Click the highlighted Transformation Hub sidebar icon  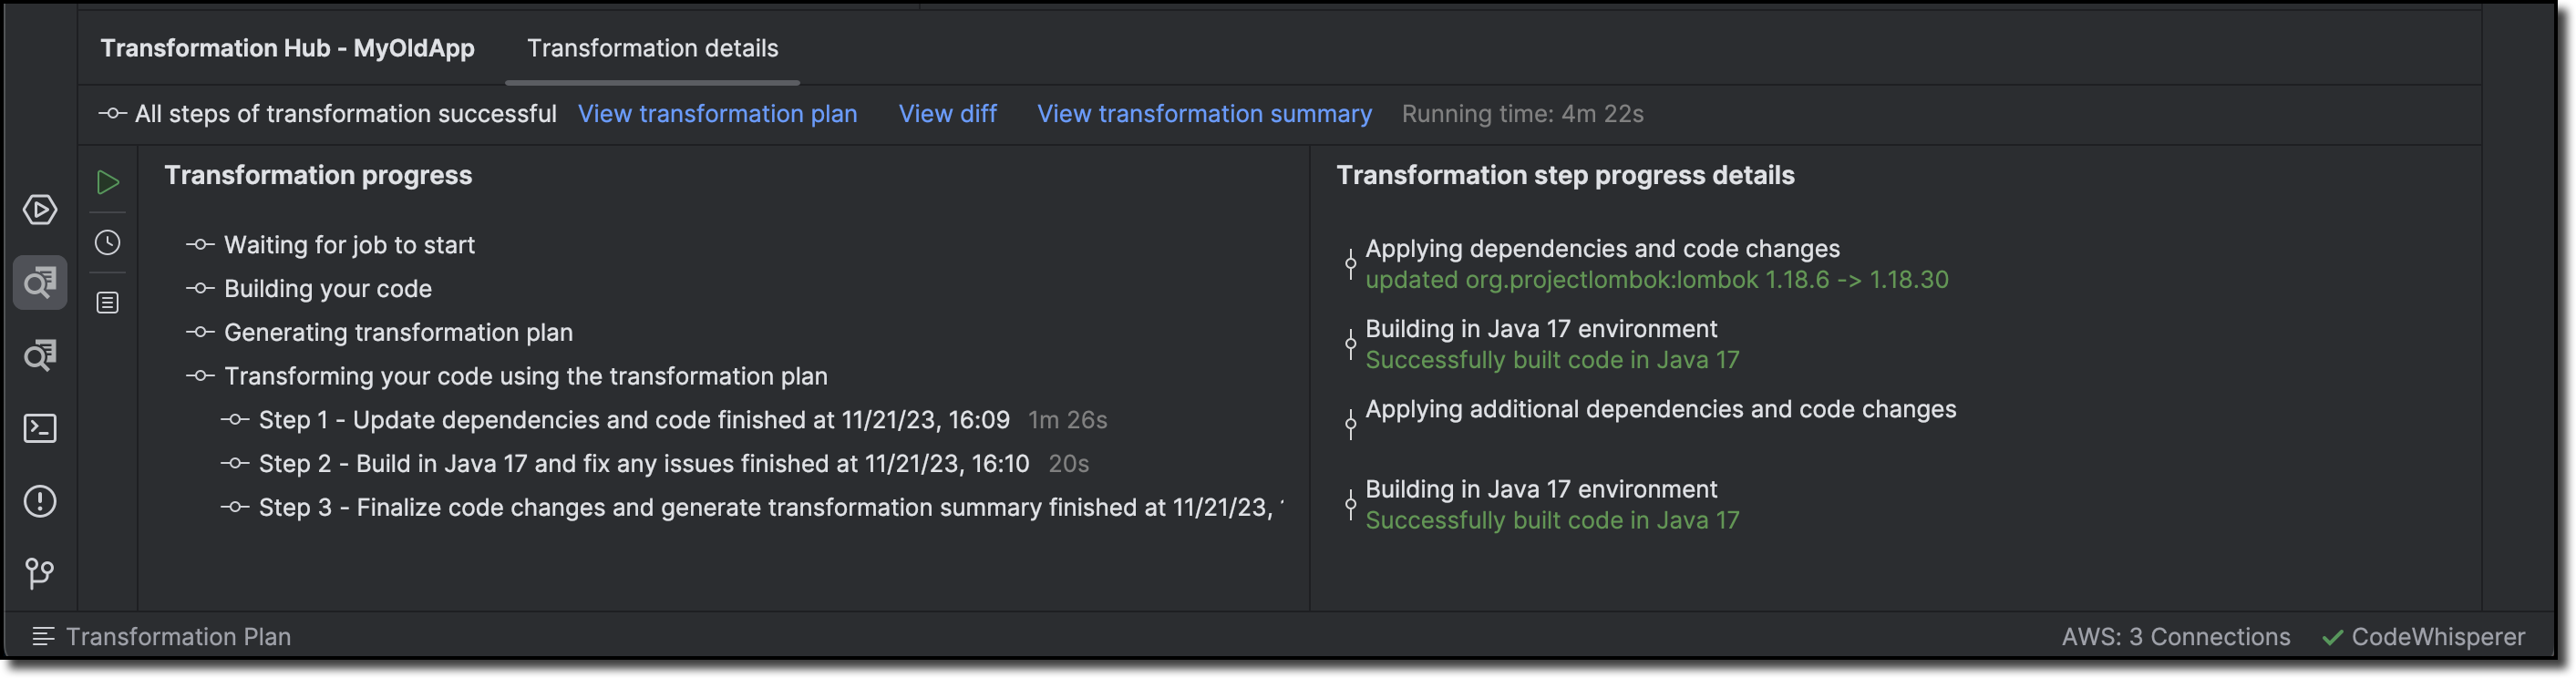40,283
